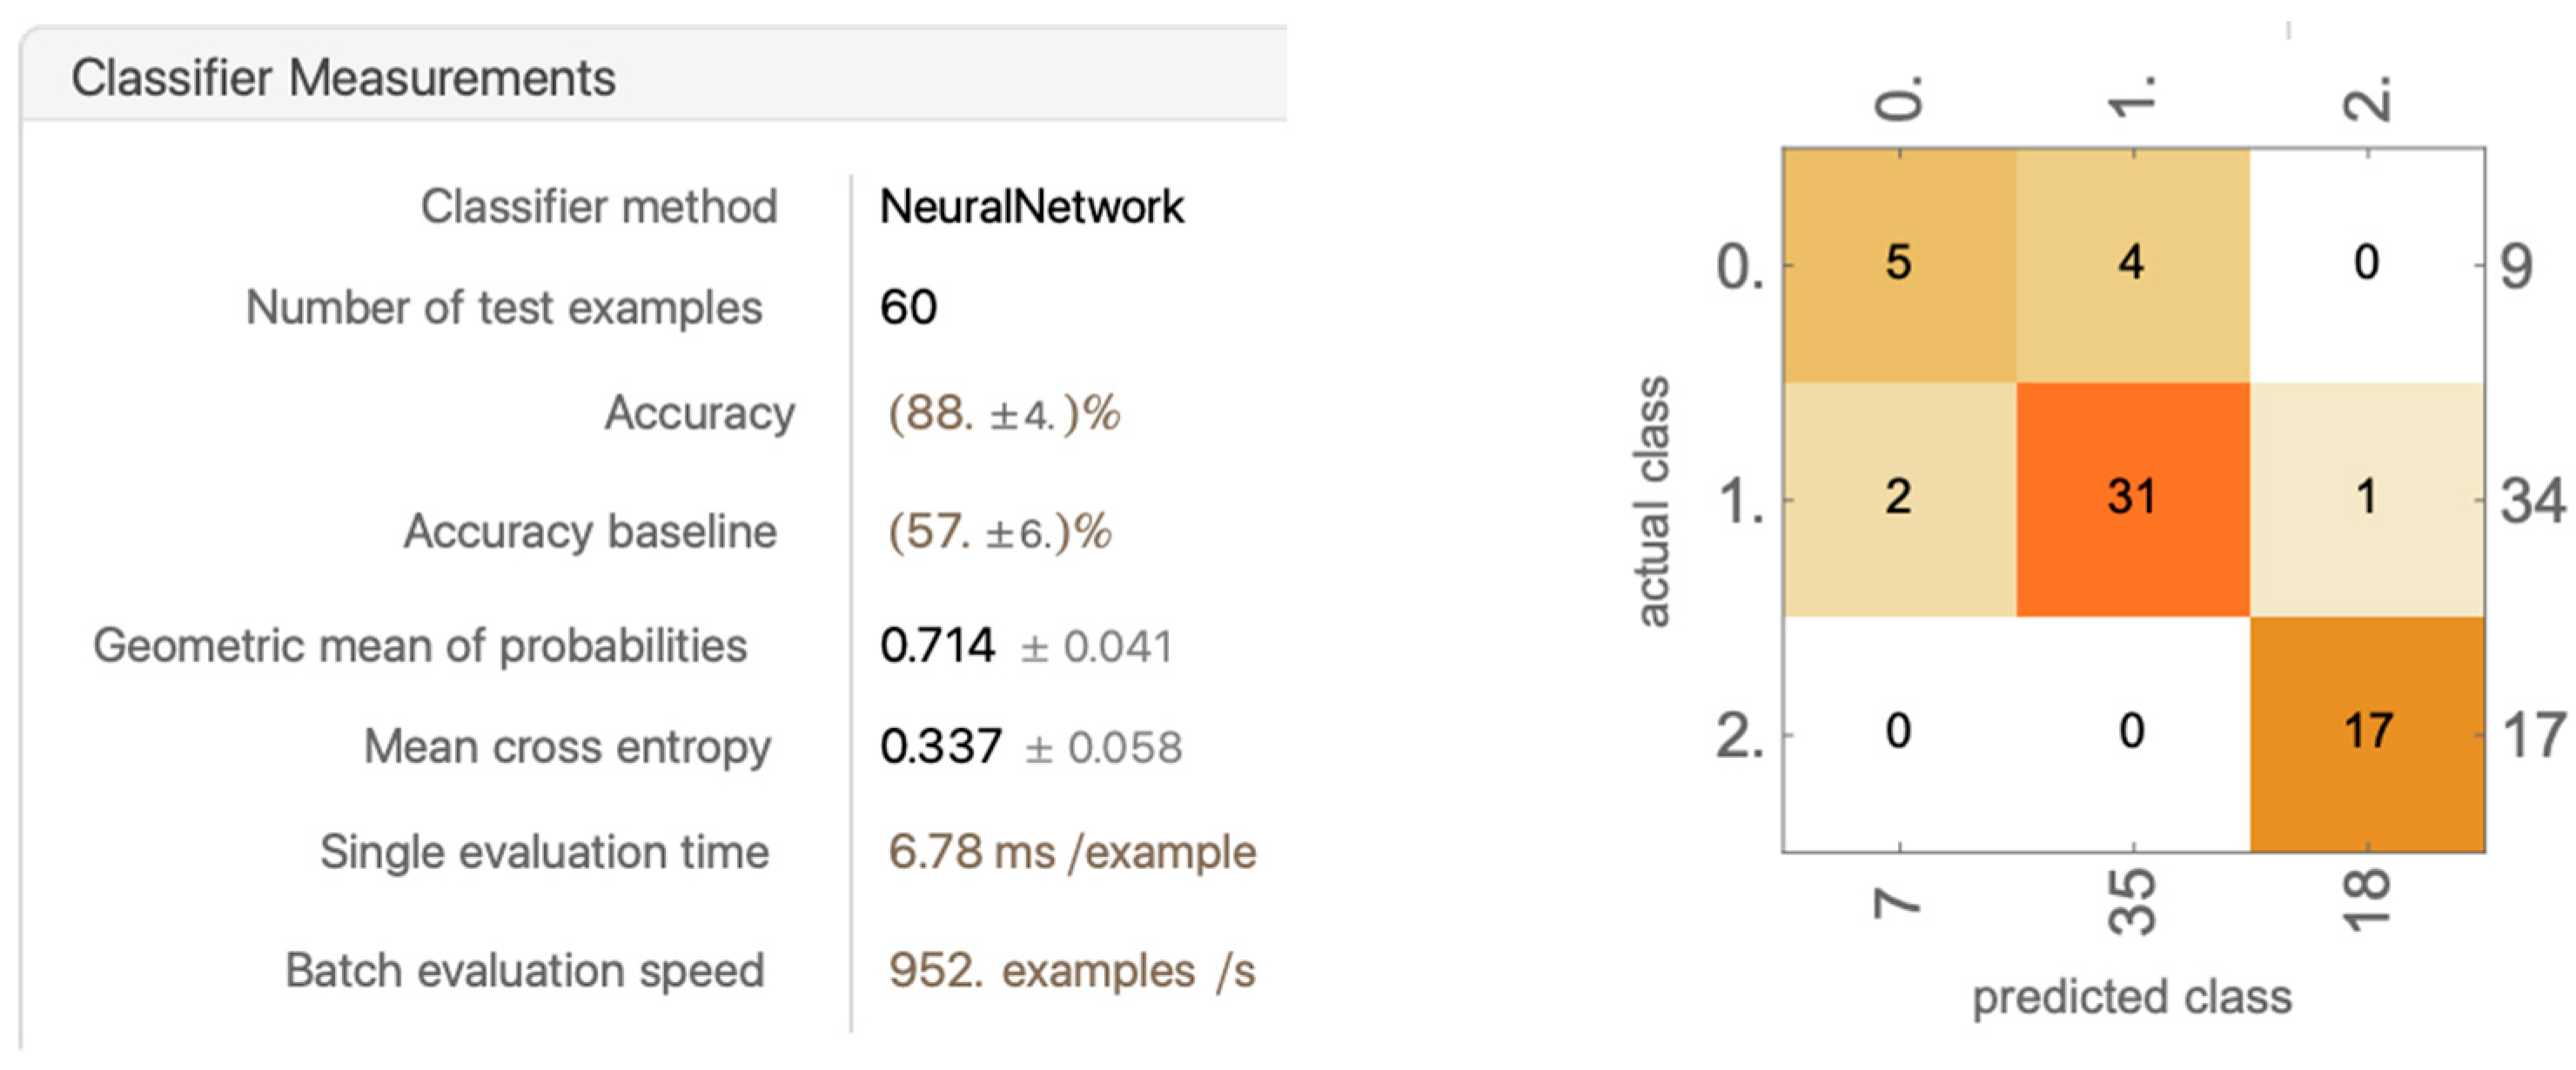Screen dimensions: 2576x1070
Task: Select the pale cell with value 1
Action: click(2367, 498)
